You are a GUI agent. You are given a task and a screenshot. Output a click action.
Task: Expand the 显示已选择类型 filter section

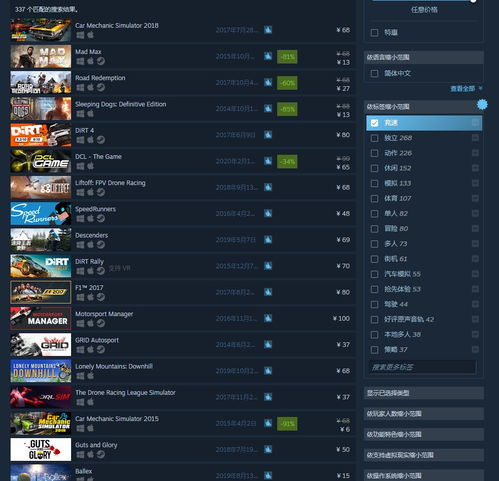pyautogui.click(x=424, y=393)
